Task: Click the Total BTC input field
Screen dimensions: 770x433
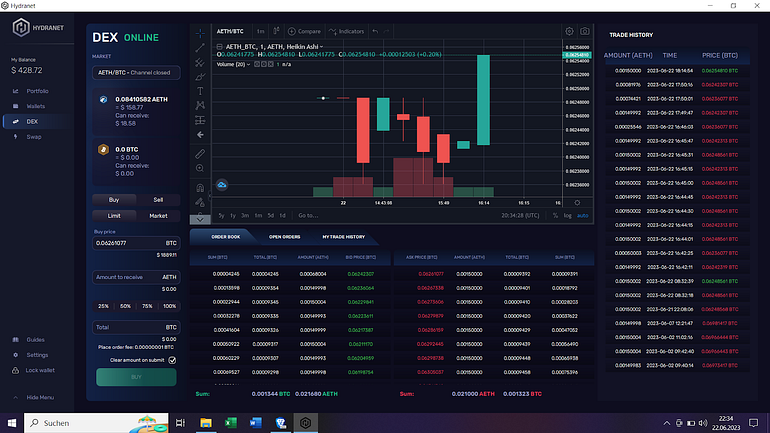Action: 136,327
